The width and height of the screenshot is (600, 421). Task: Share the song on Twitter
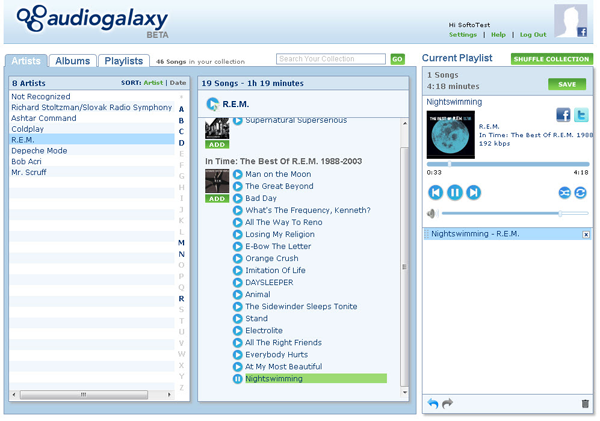pyautogui.click(x=581, y=115)
